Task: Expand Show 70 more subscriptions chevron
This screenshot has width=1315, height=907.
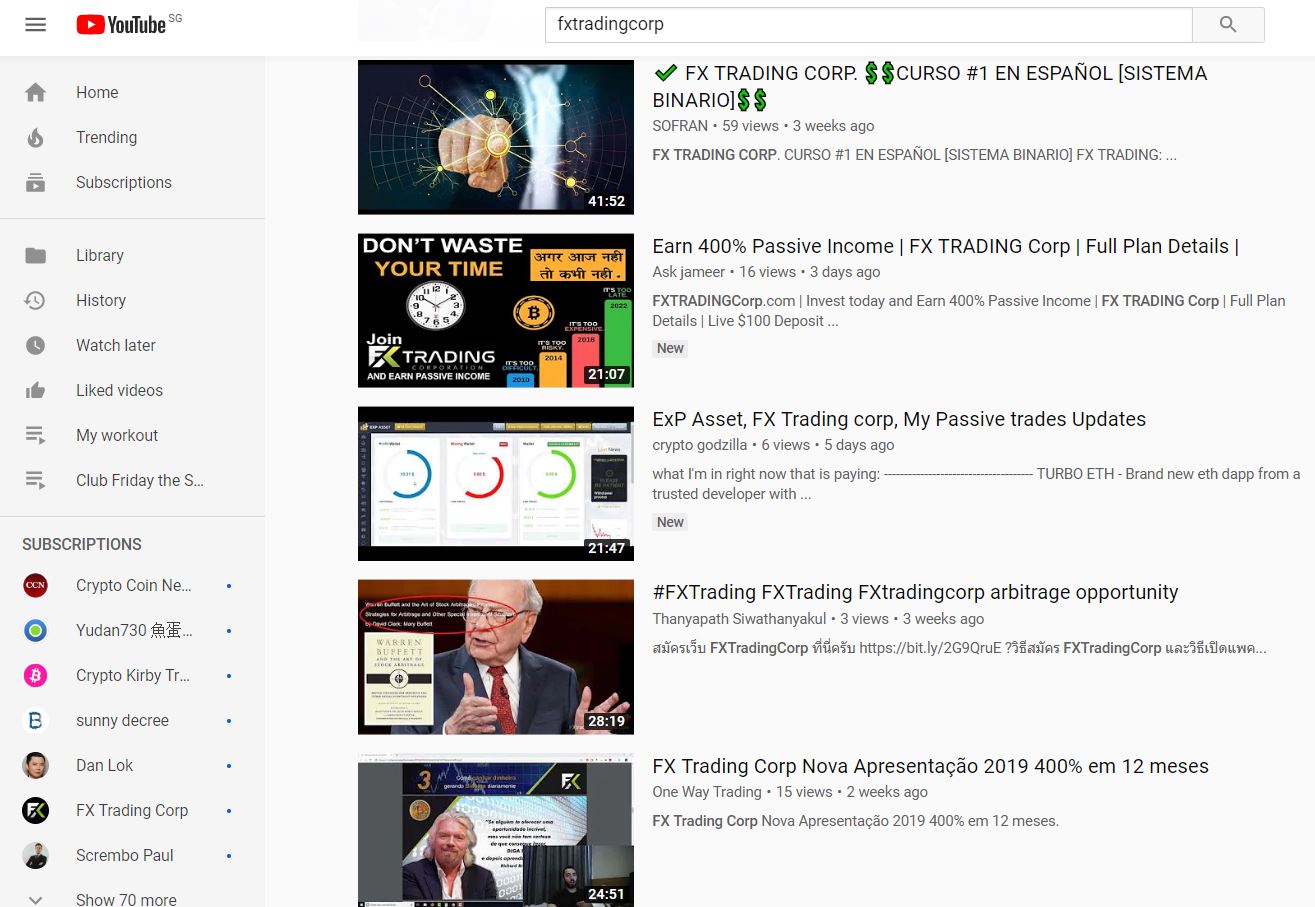Action: [x=36, y=899]
